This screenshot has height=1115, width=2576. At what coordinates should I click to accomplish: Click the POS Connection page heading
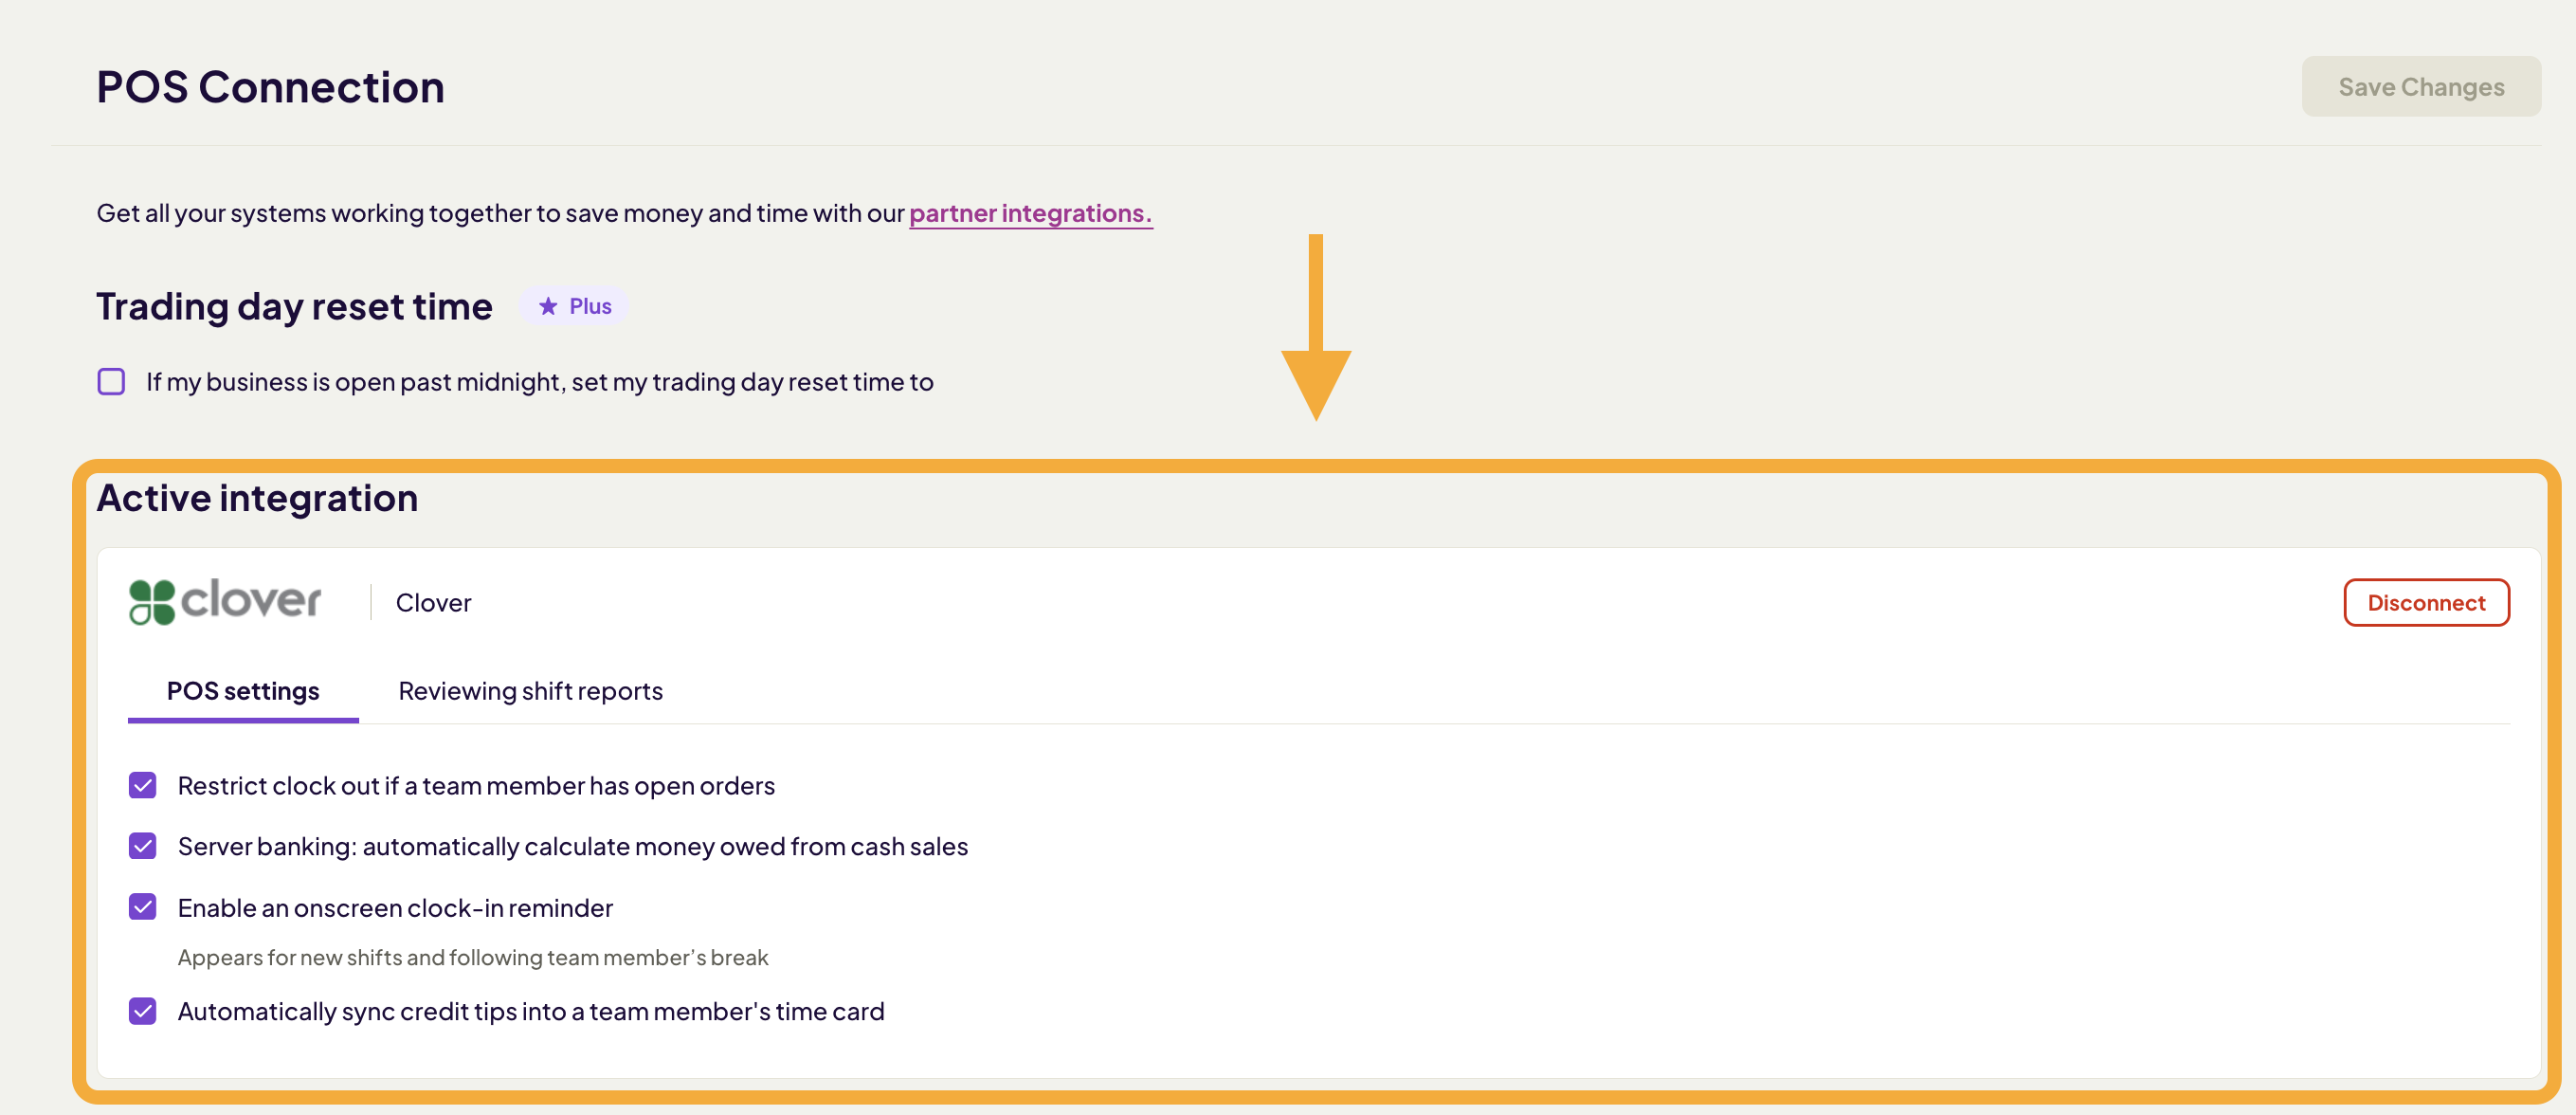point(270,86)
